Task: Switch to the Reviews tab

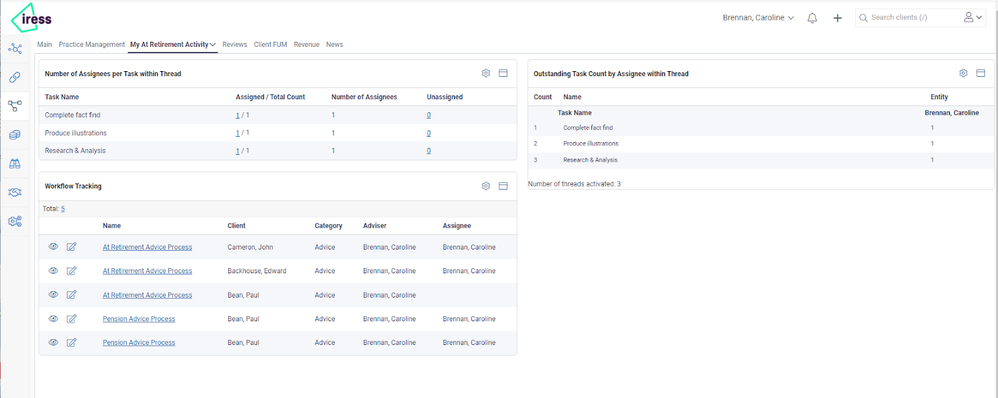Action: coord(235,45)
